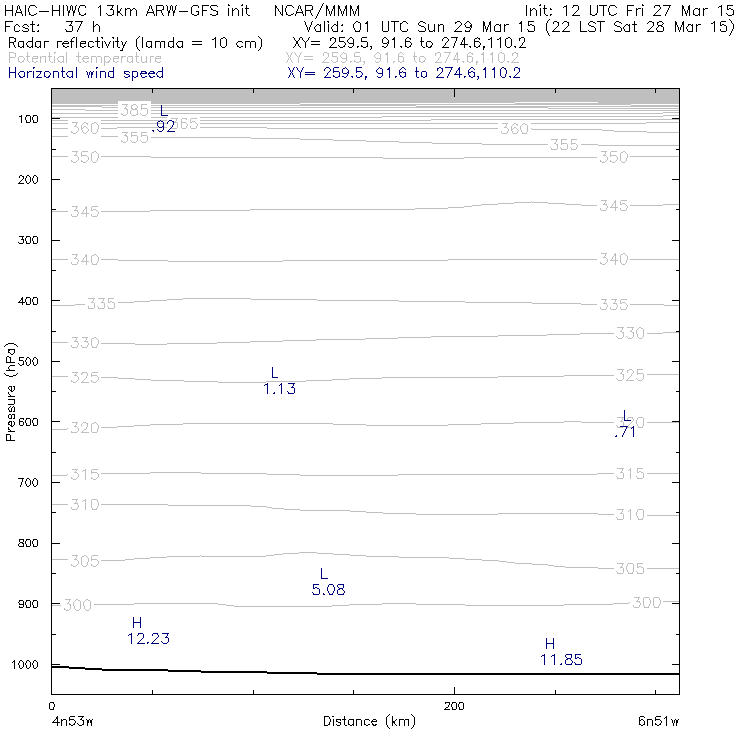Click the gray 'Potential temperature' legend label

pyautogui.click(x=85, y=58)
